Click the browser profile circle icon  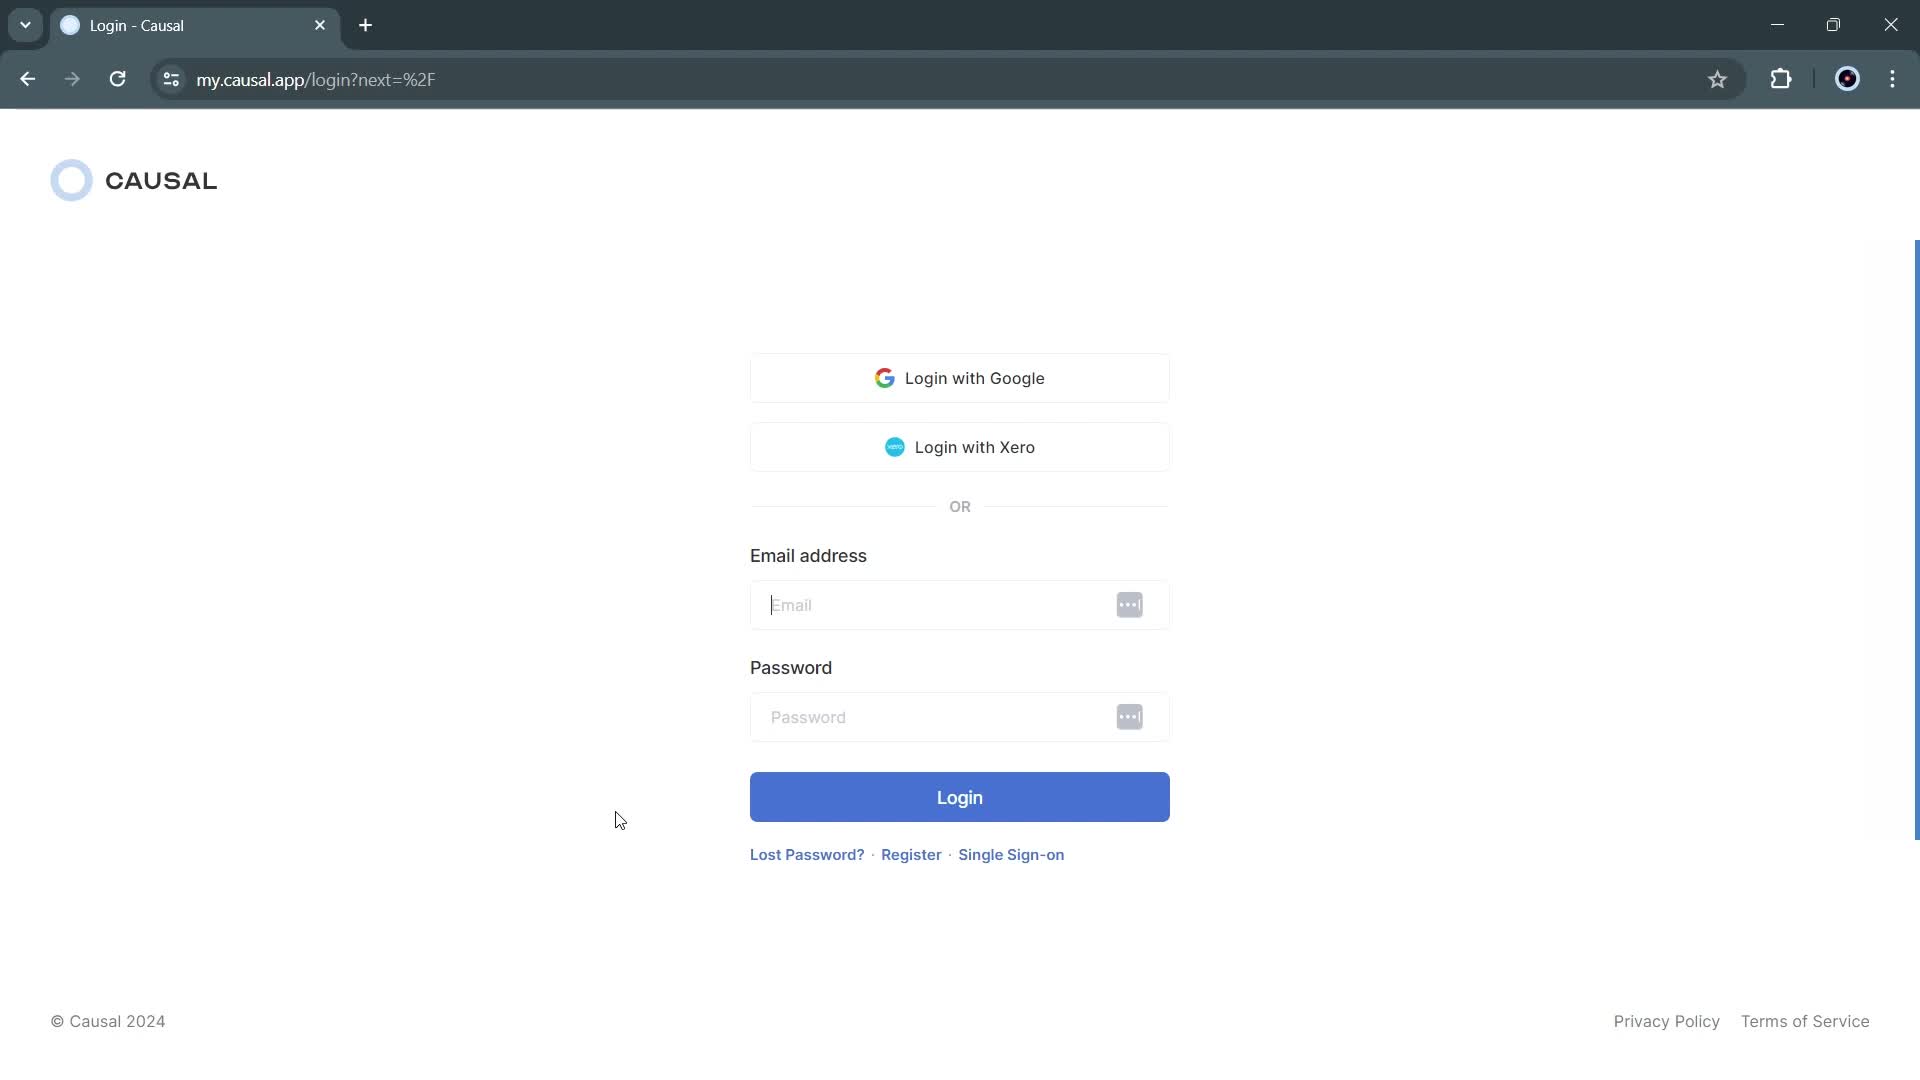click(1846, 79)
